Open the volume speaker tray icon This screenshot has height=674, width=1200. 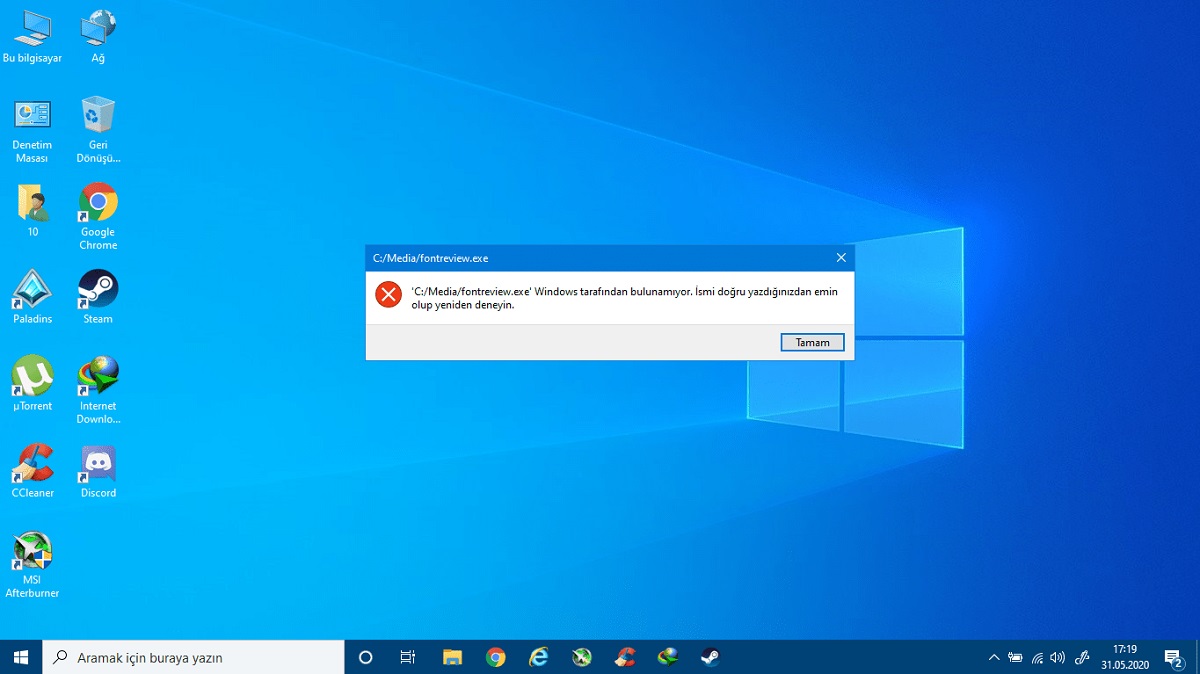tap(1058, 657)
